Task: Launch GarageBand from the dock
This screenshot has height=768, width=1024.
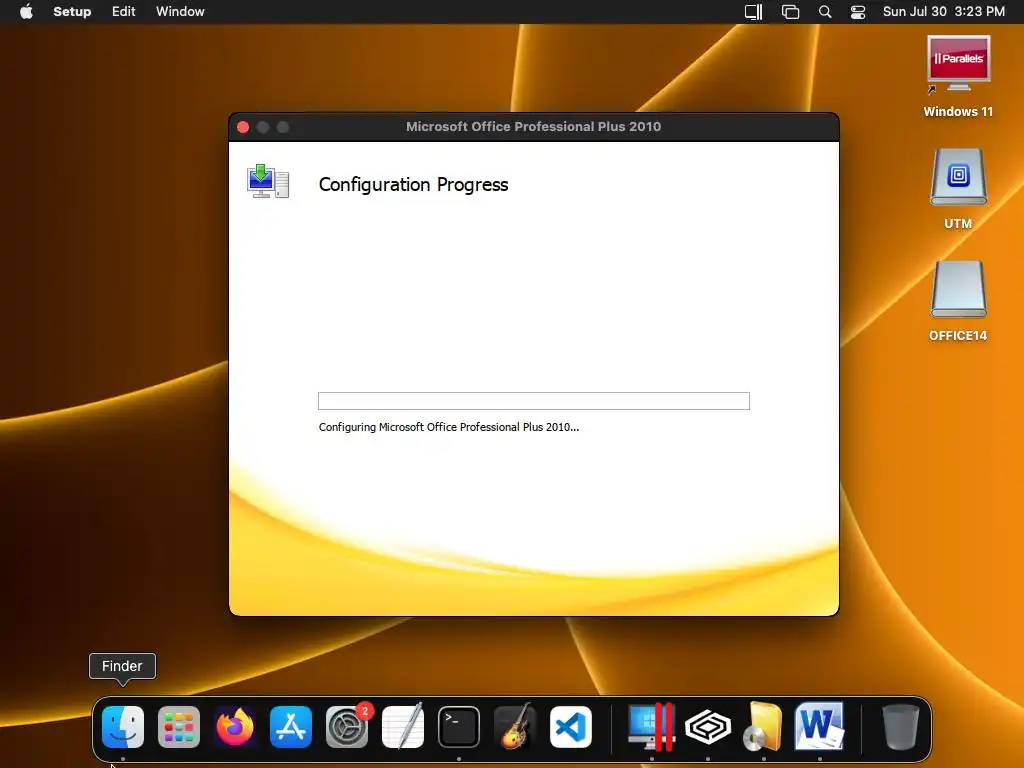Action: point(515,727)
